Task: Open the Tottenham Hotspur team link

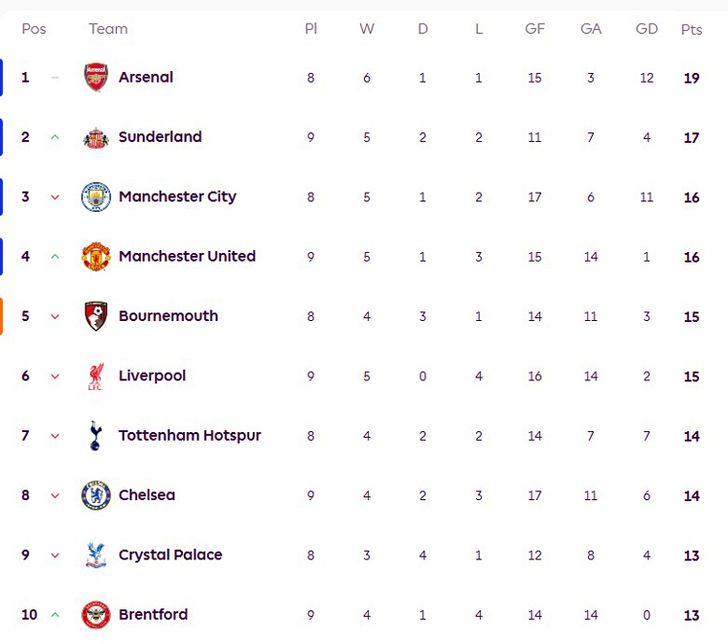Action: pos(190,436)
